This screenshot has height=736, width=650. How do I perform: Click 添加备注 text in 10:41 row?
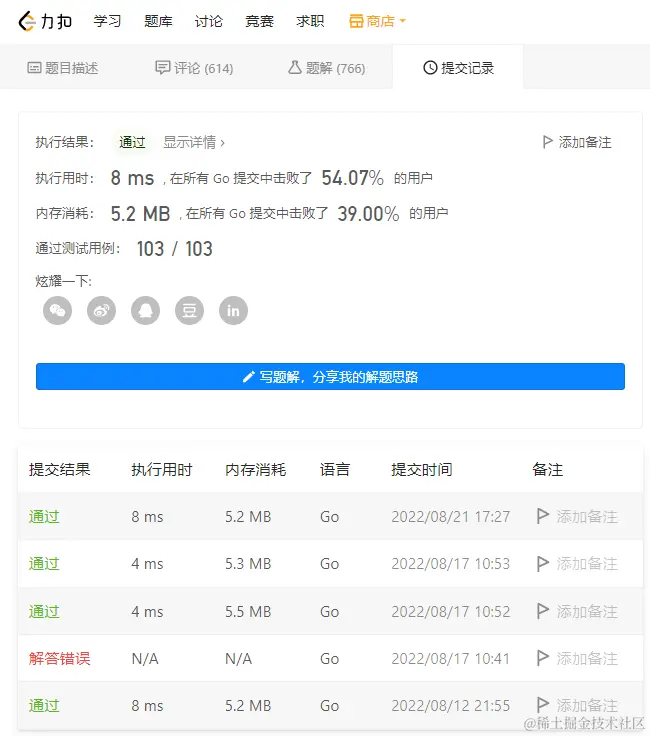(587, 659)
